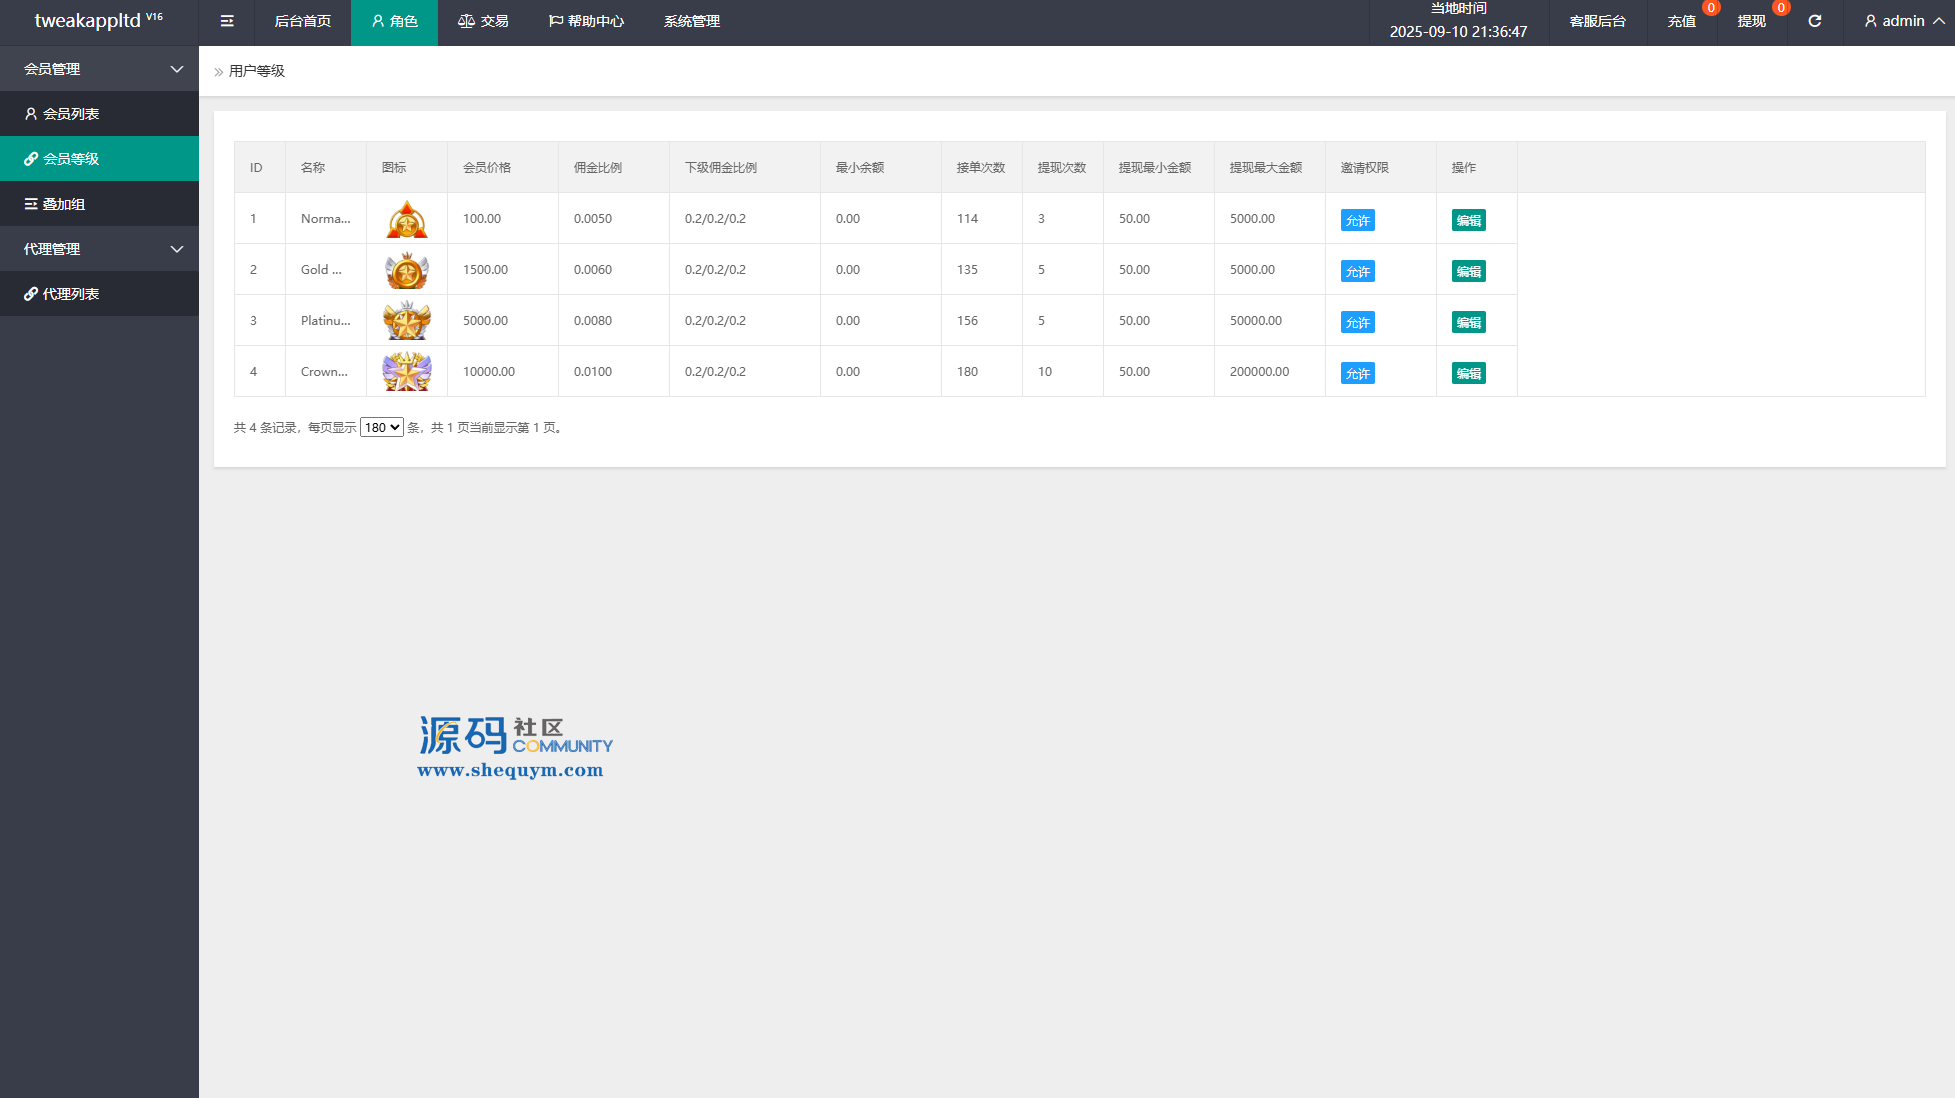This screenshot has width=1955, height=1098.
Task: Toggle 允许 invite permission for level 4
Action: coord(1357,373)
